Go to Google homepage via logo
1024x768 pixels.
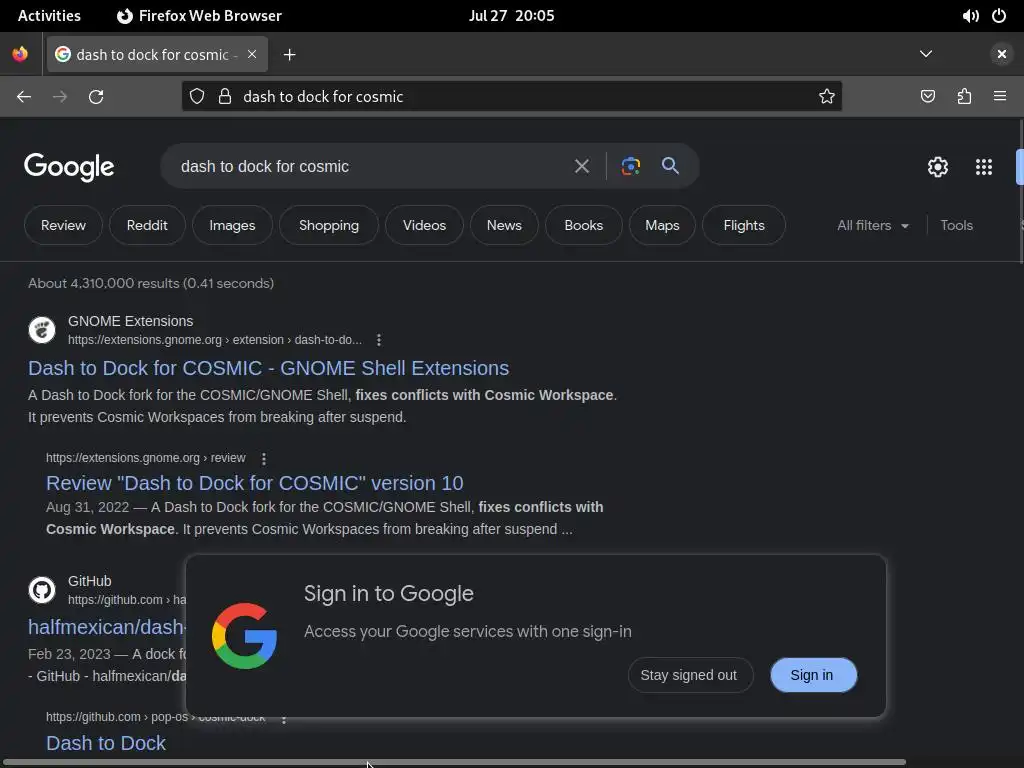69,167
